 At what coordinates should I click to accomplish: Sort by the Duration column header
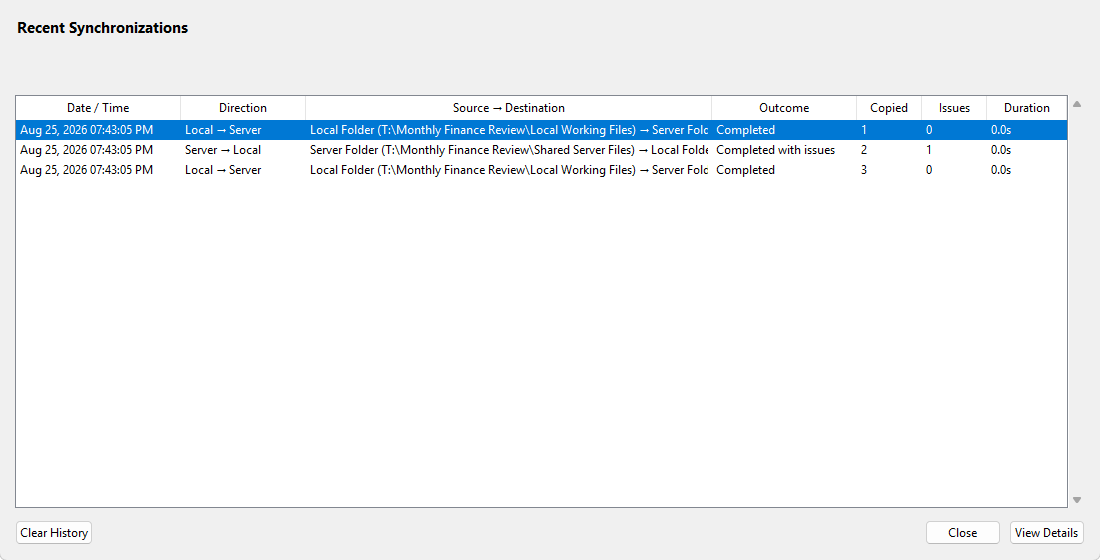pyautogui.click(x=1026, y=108)
